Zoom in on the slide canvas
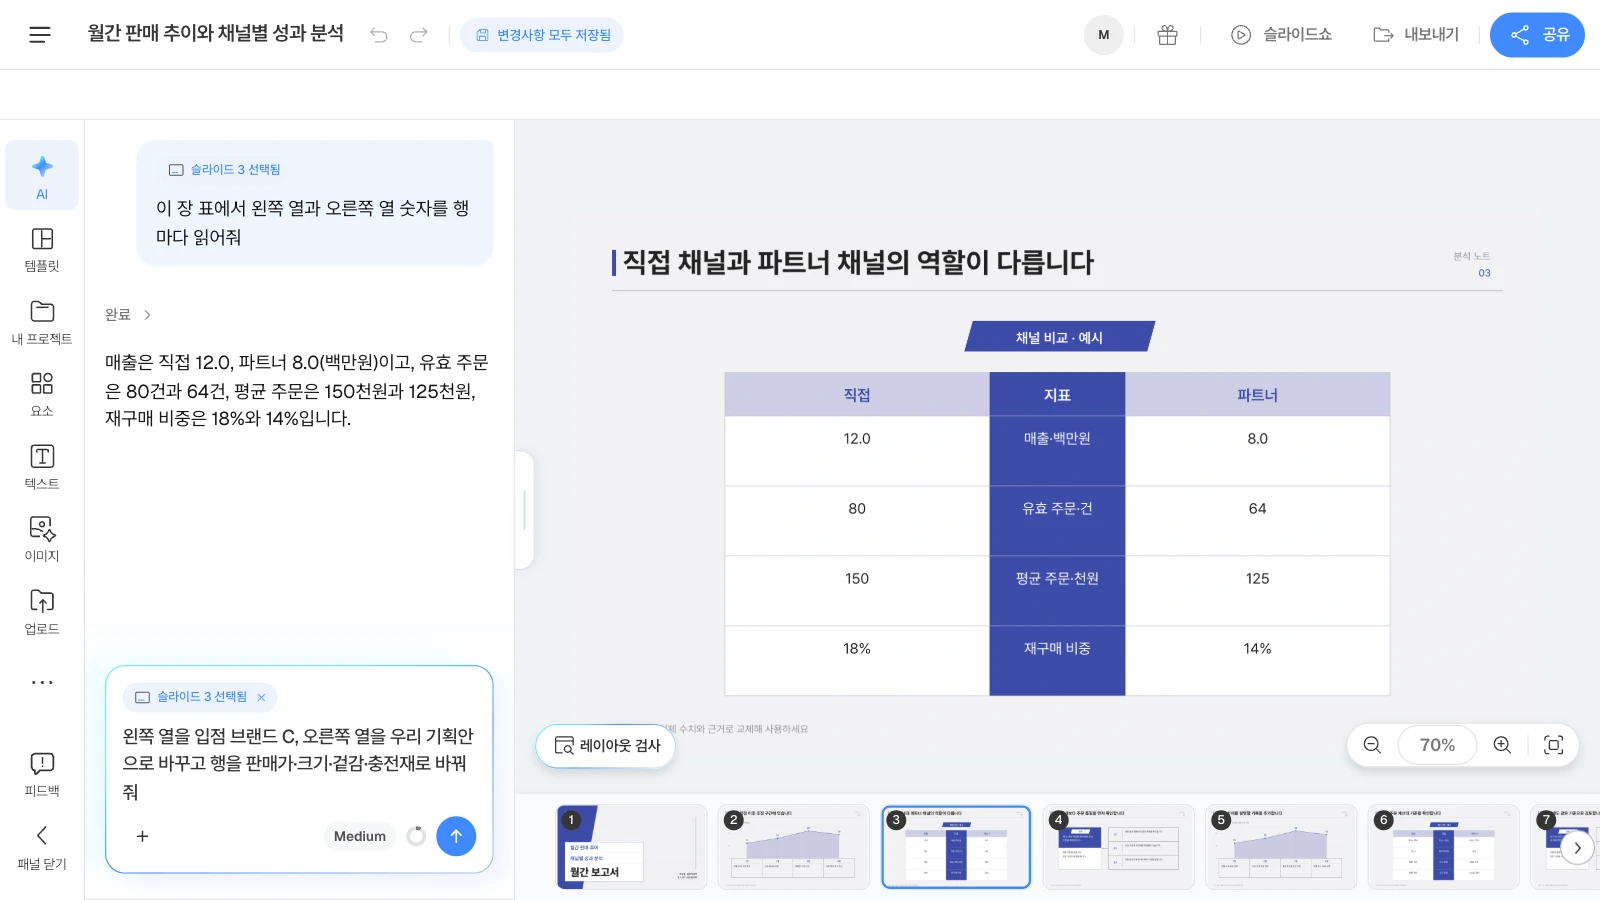The image size is (1600, 900). (x=1502, y=745)
